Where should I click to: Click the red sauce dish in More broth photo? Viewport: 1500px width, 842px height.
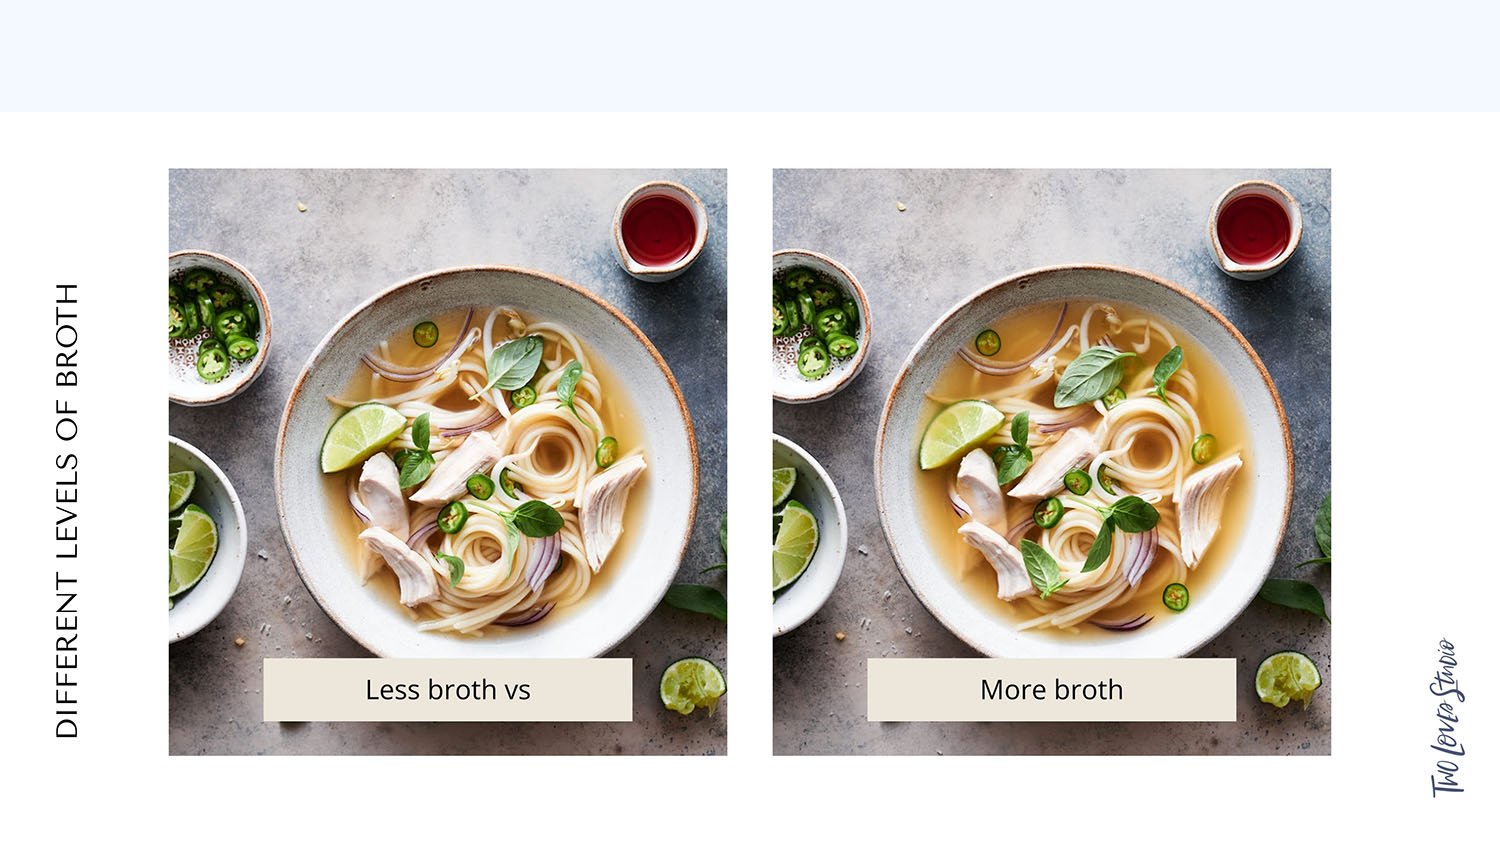[x=1254, y=229]
